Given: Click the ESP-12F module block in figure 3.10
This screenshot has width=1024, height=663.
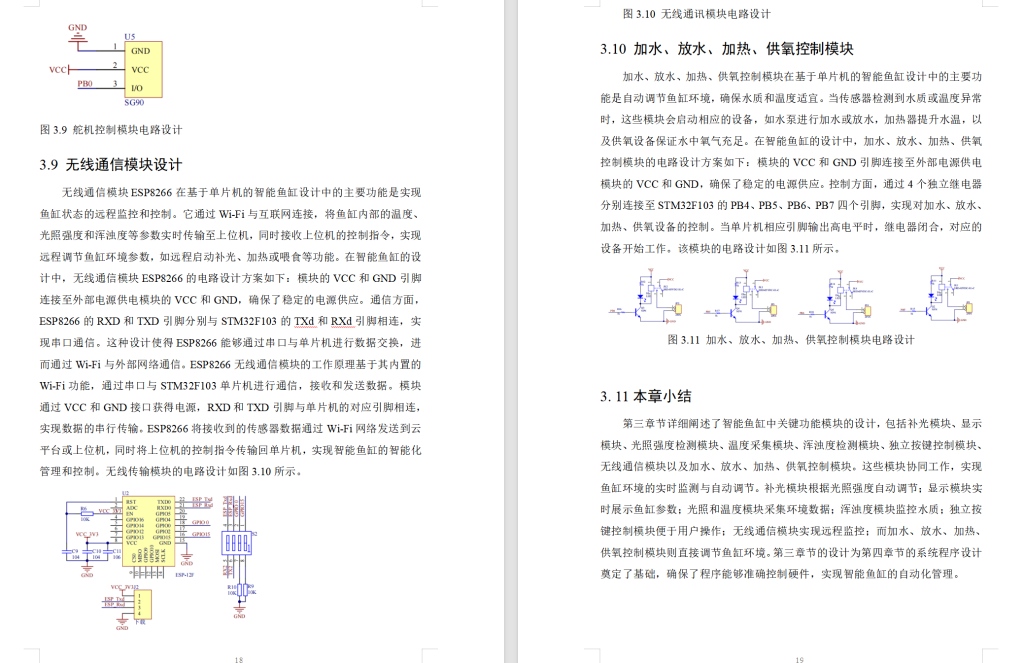Looking at the screenshot, I should click(x=148, y=532).
